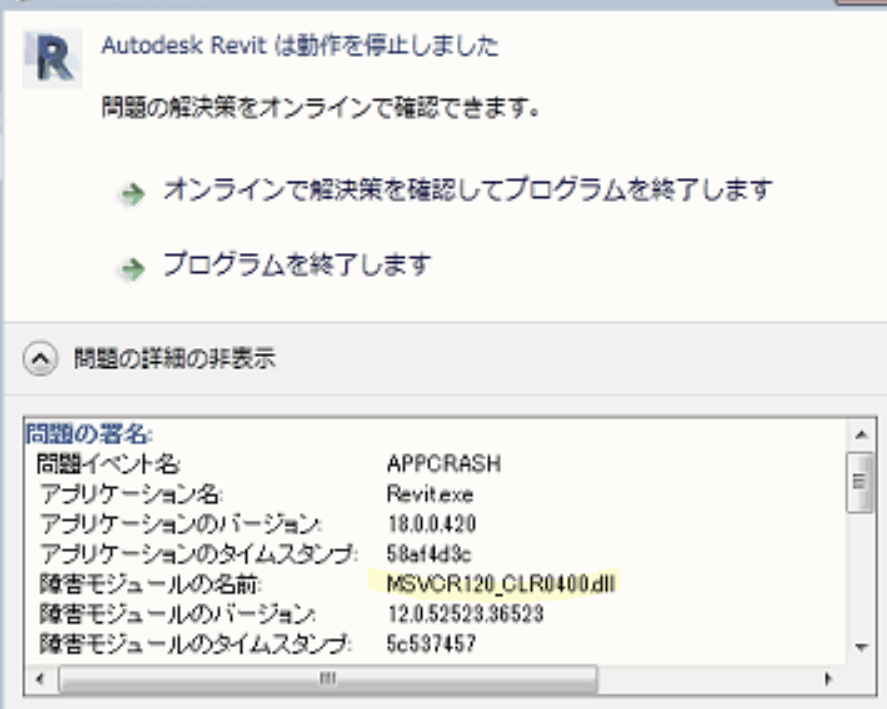This screenshot has height=709, width=887.
Task: Click the green arrow beside プログラムを終了します
Action: [133, 269]
